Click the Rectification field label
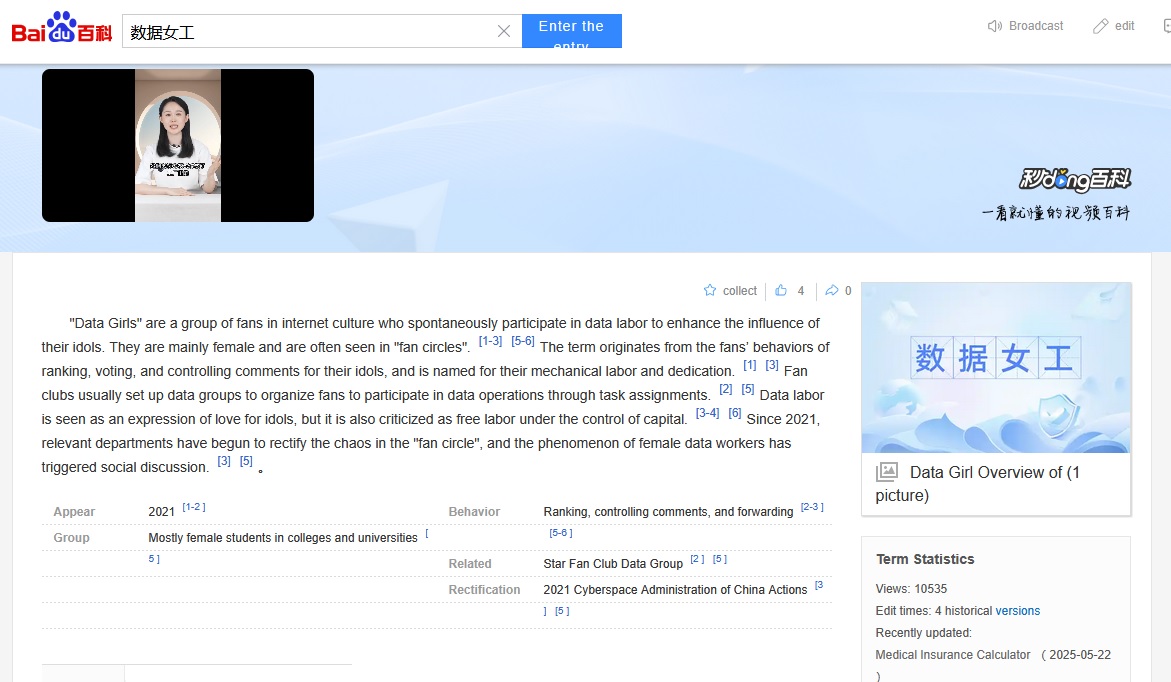The width and height of the screenshot is (1171, 682). click(484, 590)
